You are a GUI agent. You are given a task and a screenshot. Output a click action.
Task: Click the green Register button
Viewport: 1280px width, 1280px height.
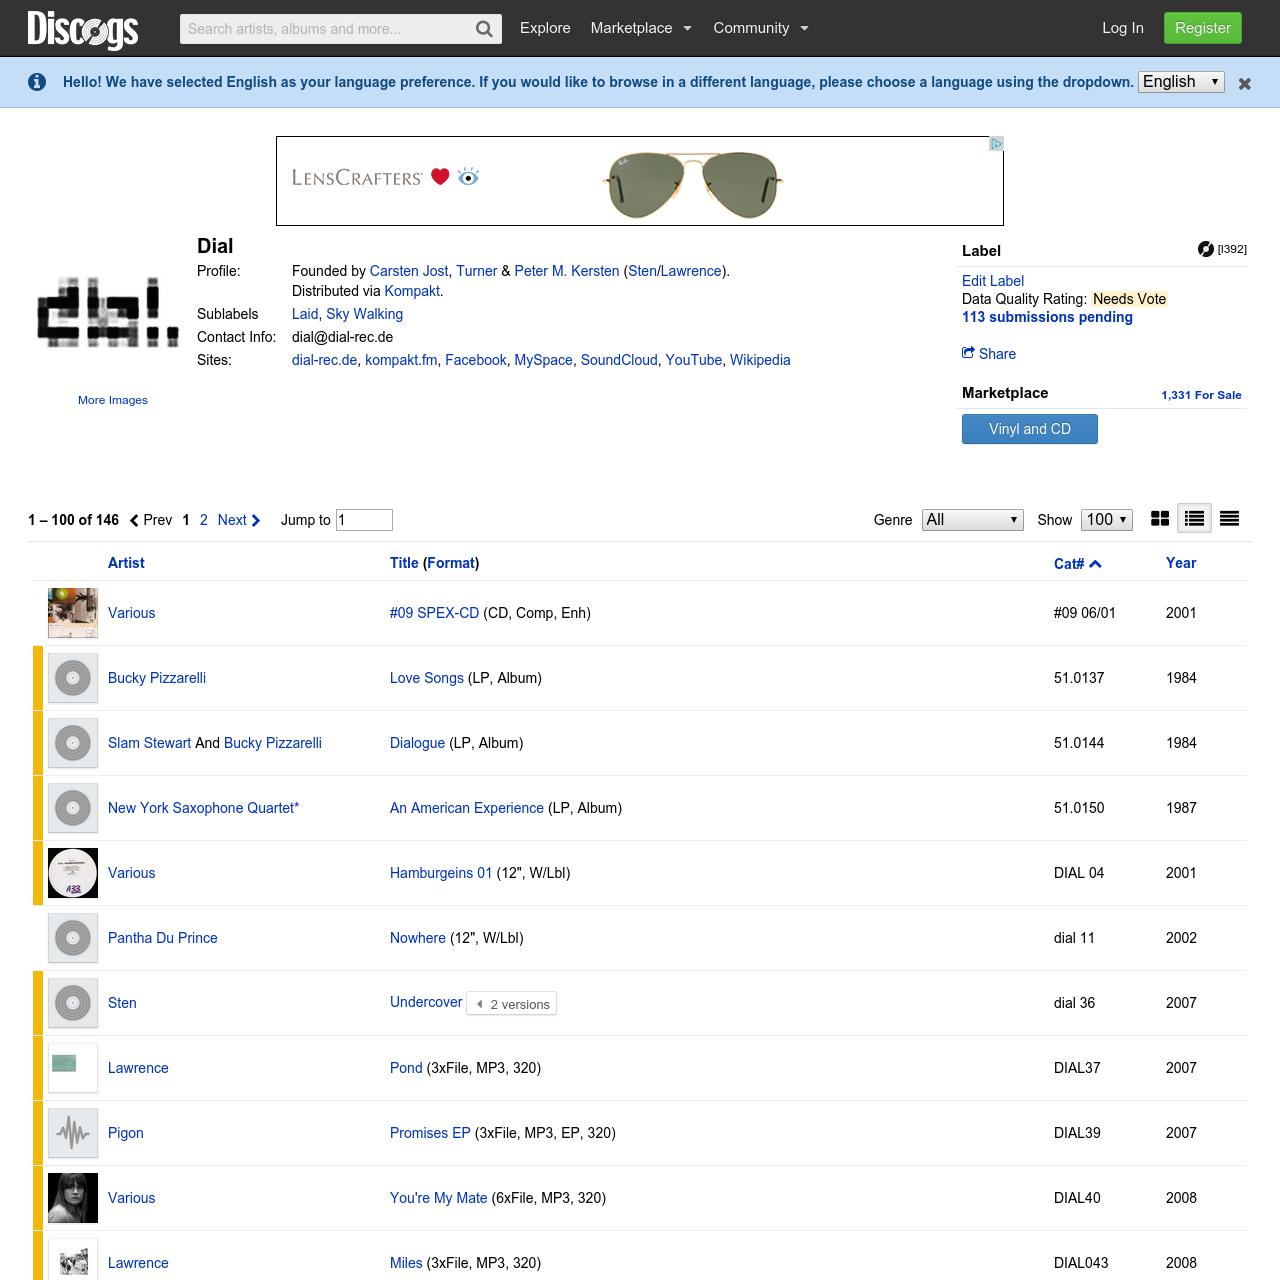tap(1203, 28)
